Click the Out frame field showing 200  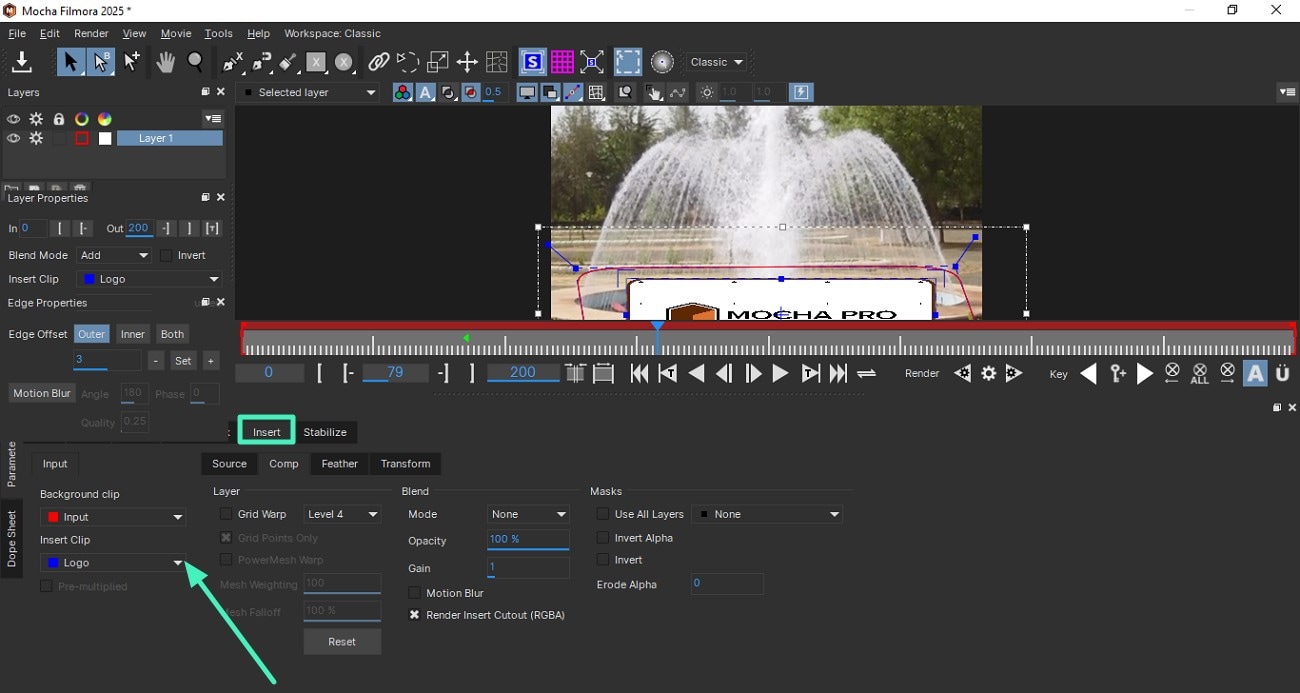tap(138, 227)
